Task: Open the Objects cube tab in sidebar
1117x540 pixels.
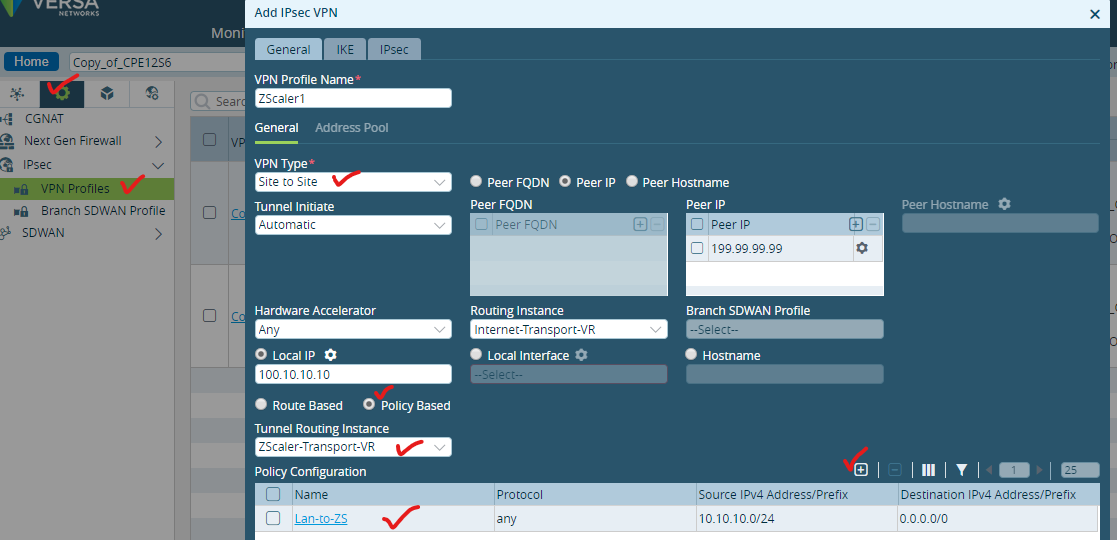Action: coord(107,93)
